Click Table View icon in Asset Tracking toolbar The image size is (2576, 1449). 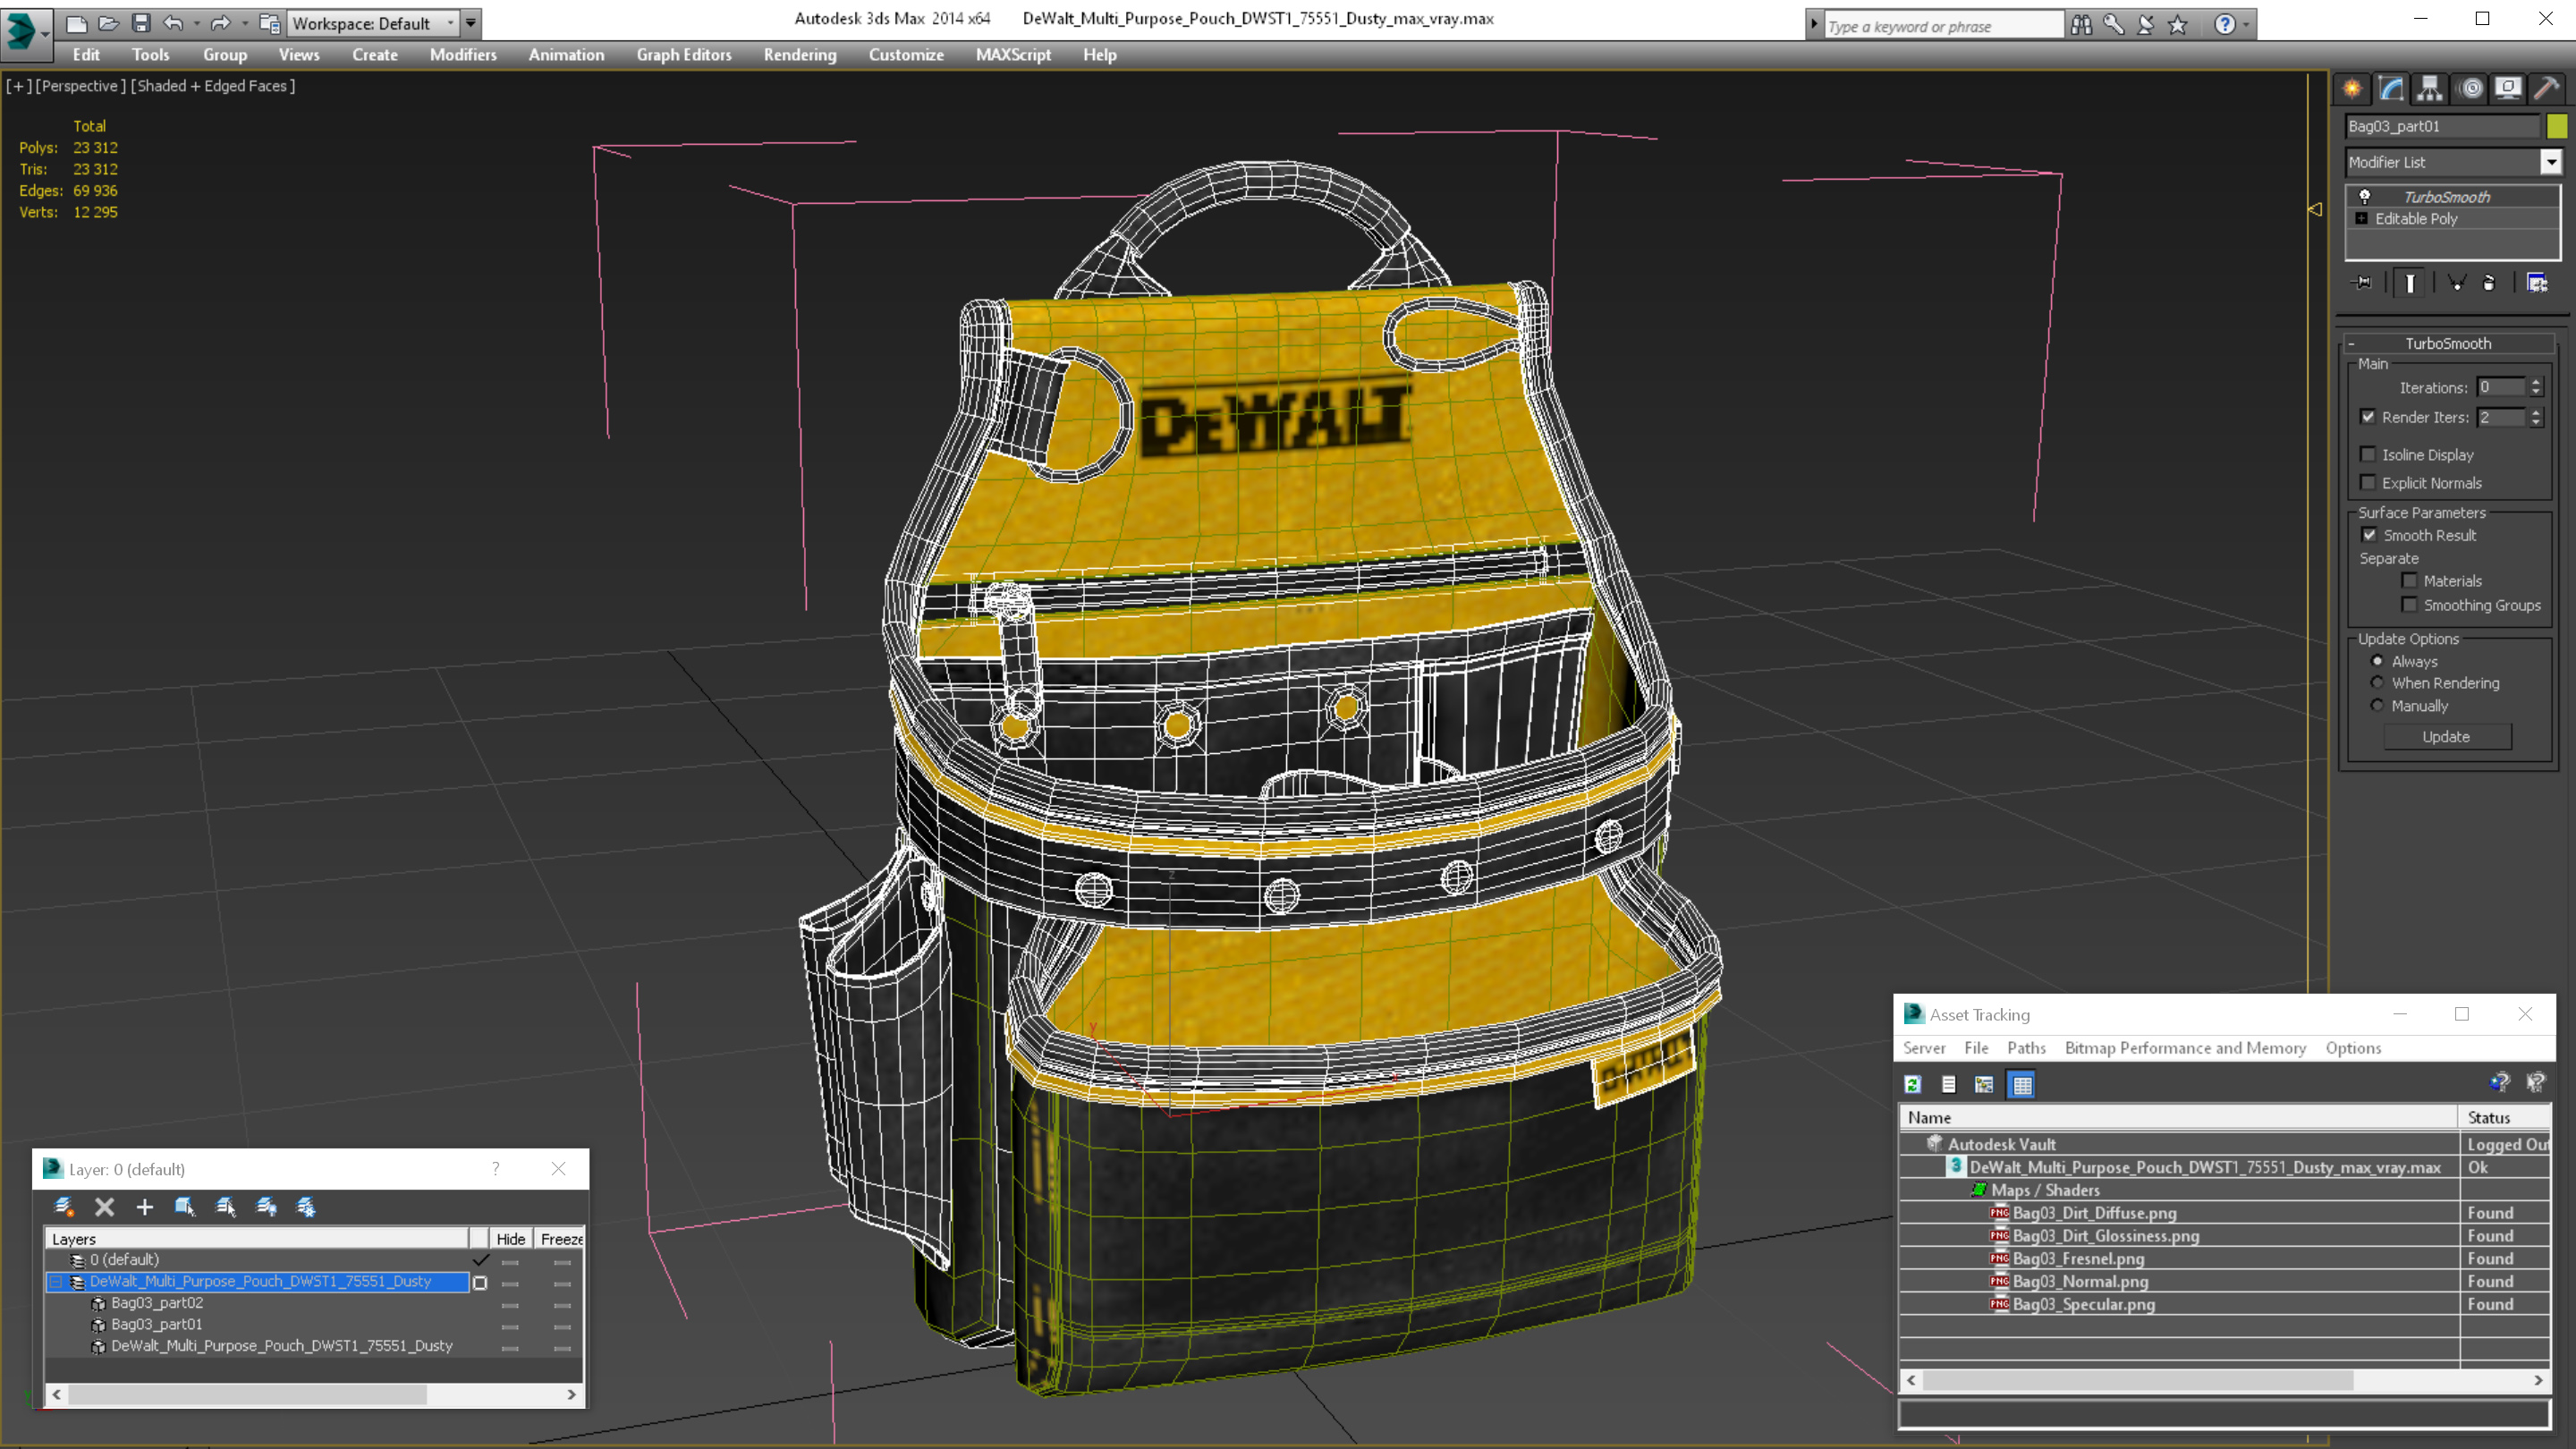2022,1084
